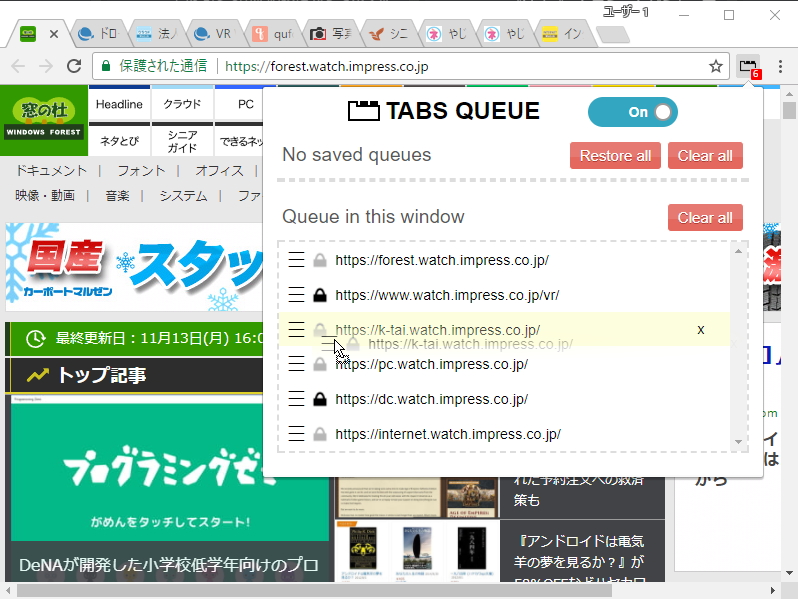Viewport: 798px width, 599px height.
Task: Open the クラウド navigation item
Action: (x=182, y=104)
